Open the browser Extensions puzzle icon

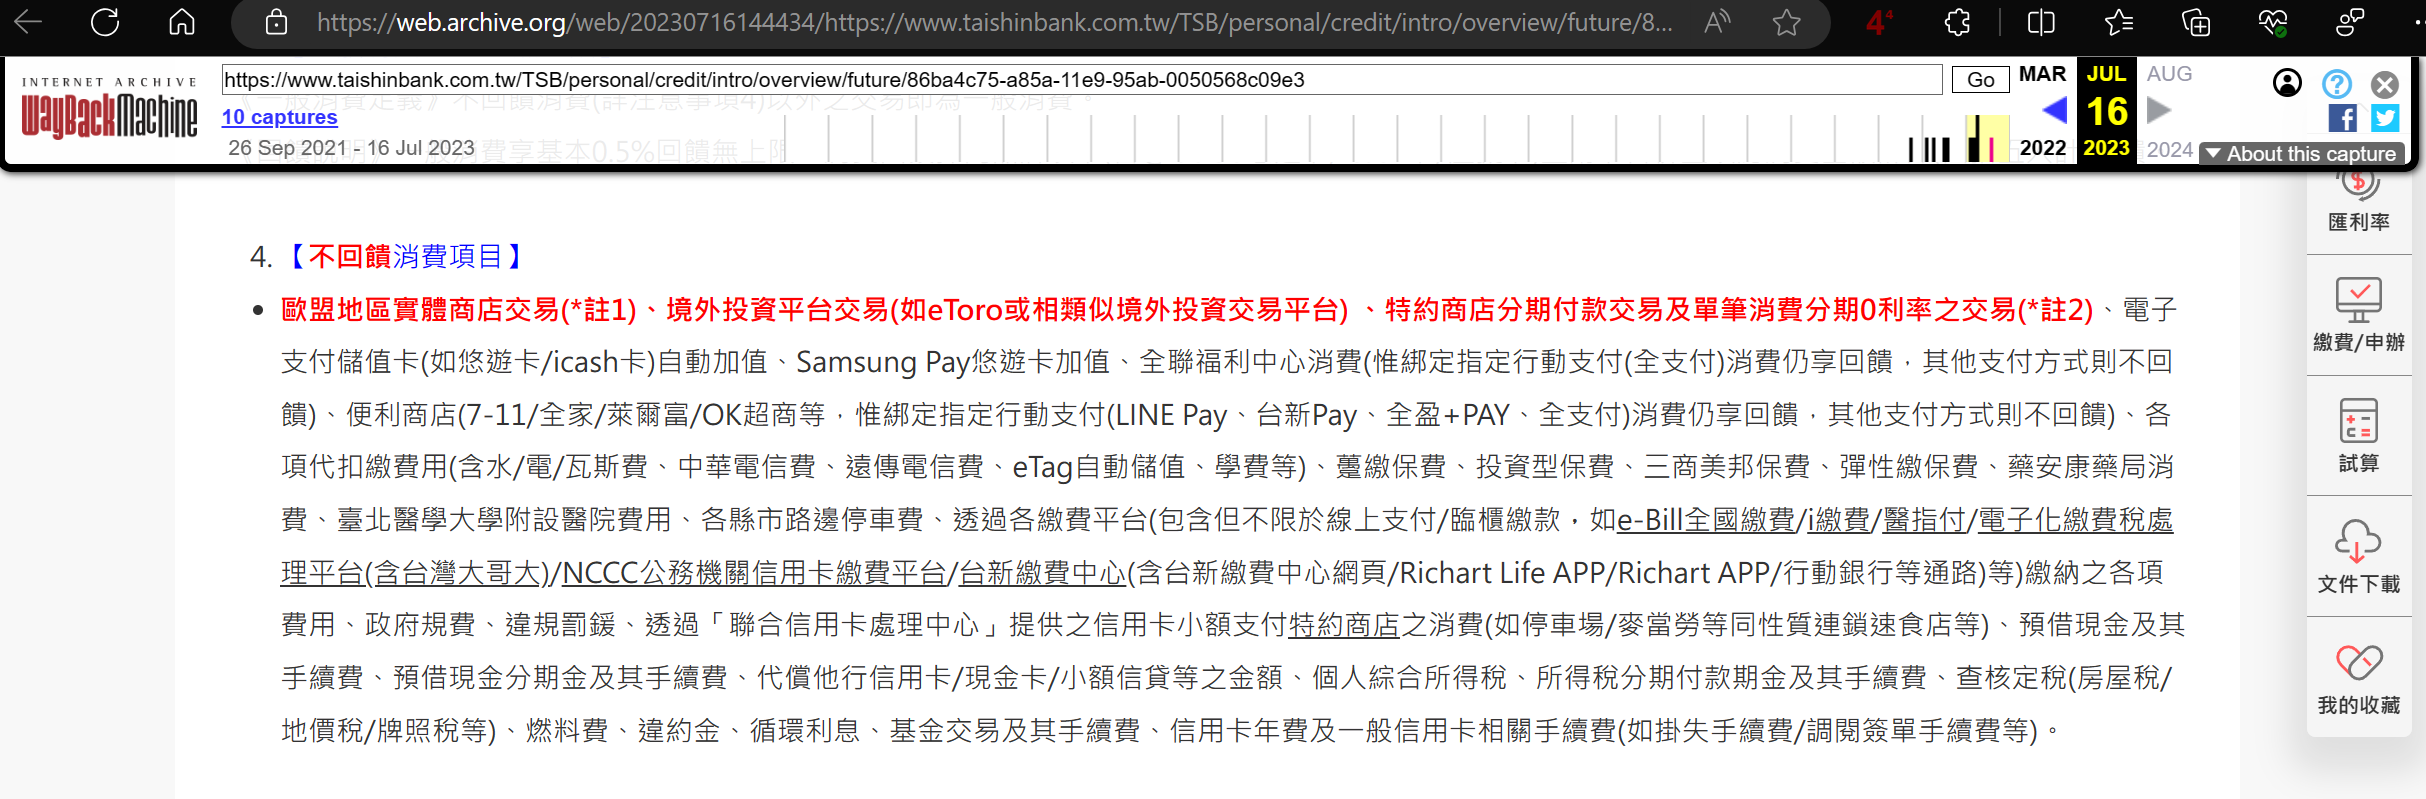[1957, 22]
